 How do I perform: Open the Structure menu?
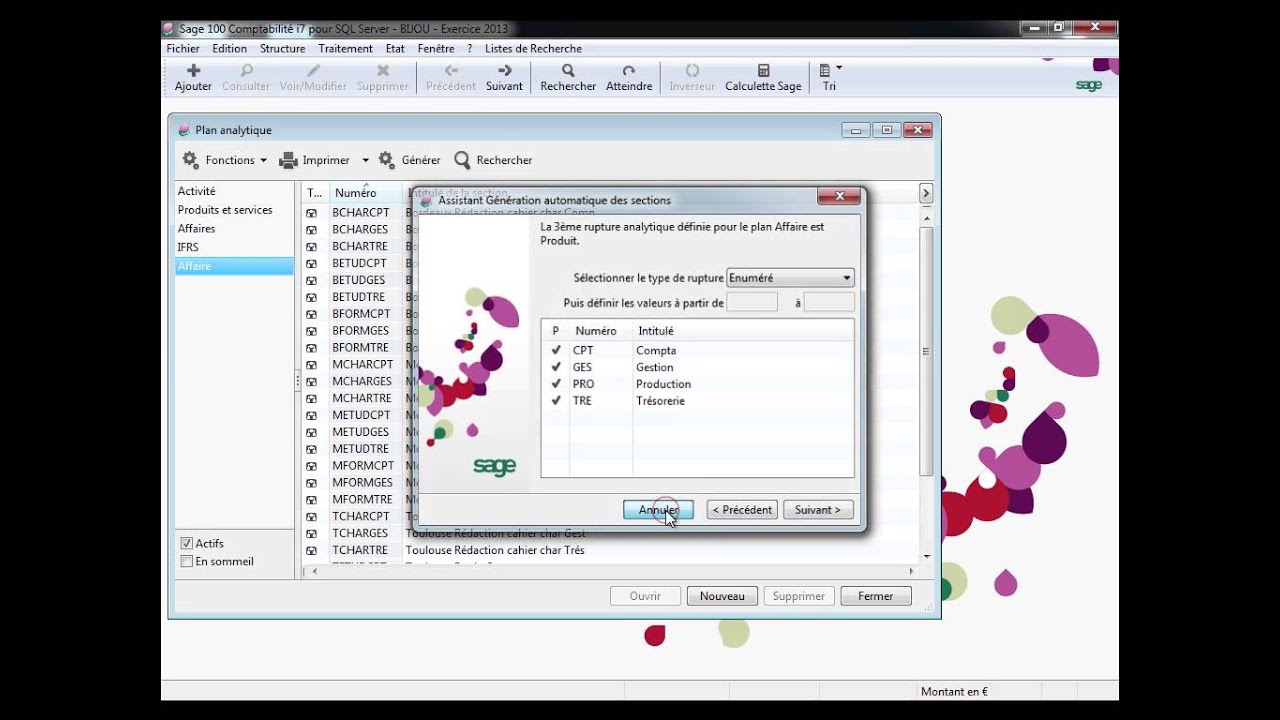coord(283,48)
